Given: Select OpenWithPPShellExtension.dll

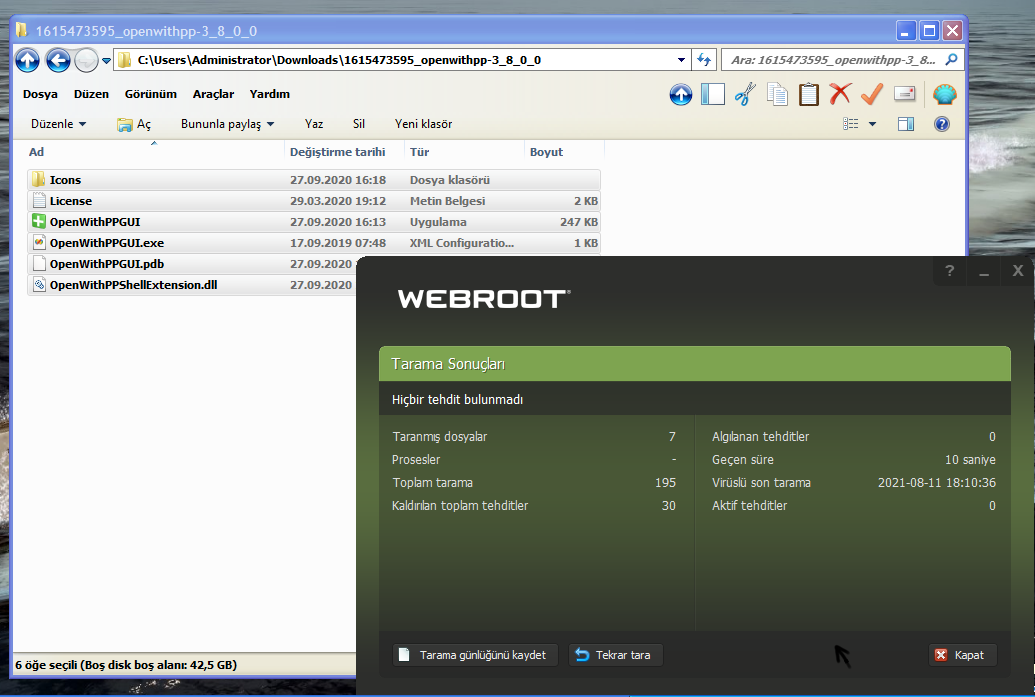Looking at the screenshot, I should point(192,285).
